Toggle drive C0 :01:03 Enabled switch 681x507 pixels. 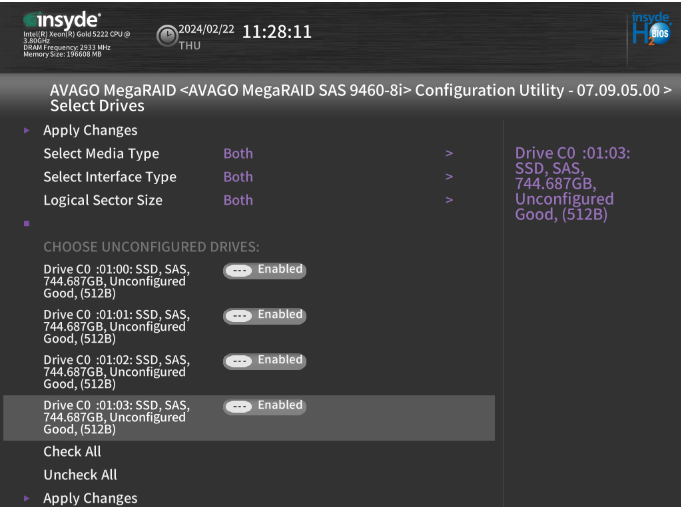pyautogui.click(x=264, y=406)
